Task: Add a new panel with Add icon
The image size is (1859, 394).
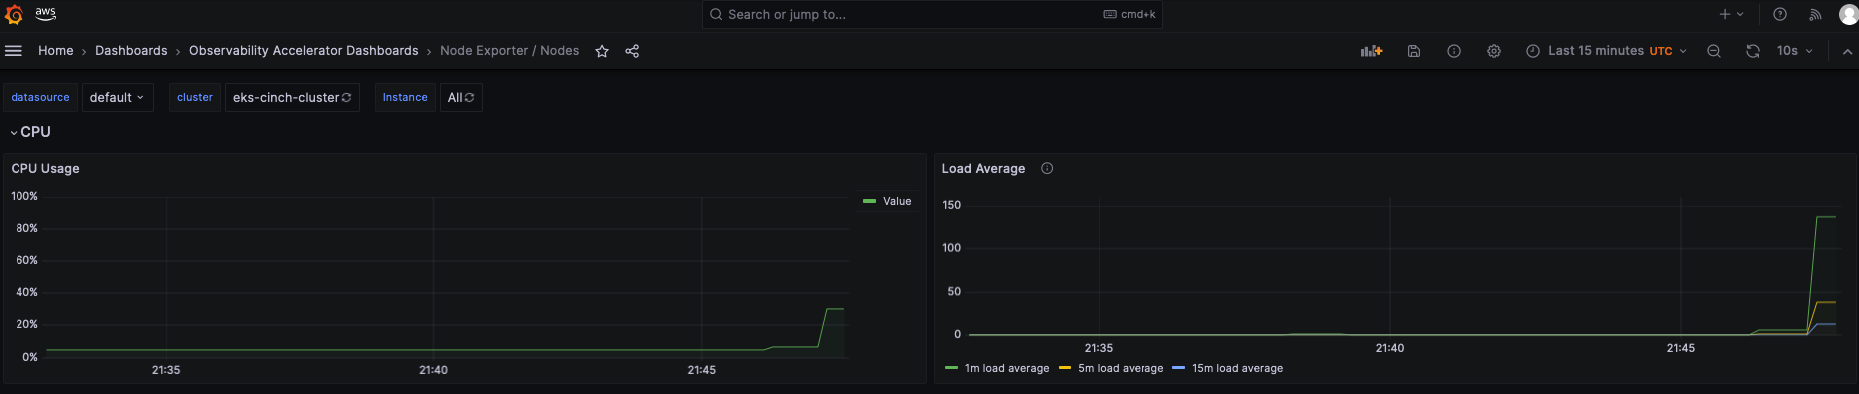Action: (1371, 51)
